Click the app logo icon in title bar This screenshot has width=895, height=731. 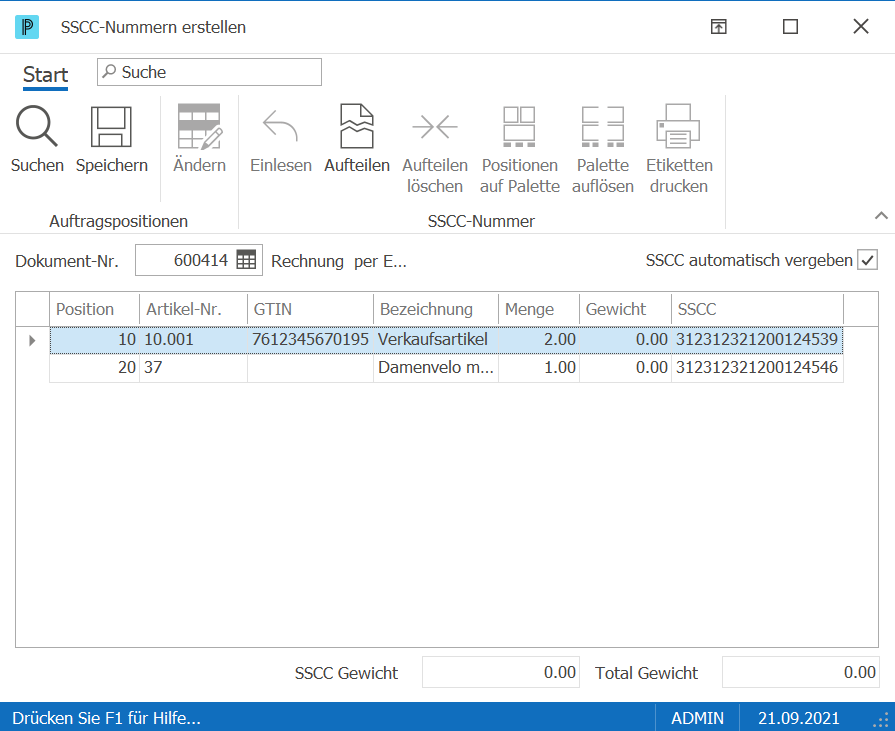pyautogui.click(x=27, y=27)
